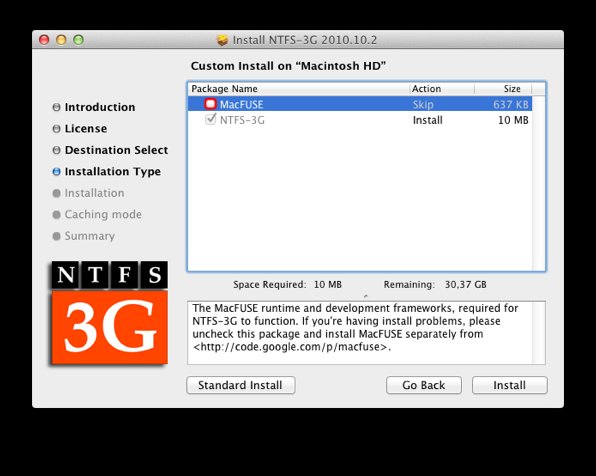Viewport: 596px width, 476px height.
Task: Click the Install action for NTFS-3G
Action: coord(428,120)
